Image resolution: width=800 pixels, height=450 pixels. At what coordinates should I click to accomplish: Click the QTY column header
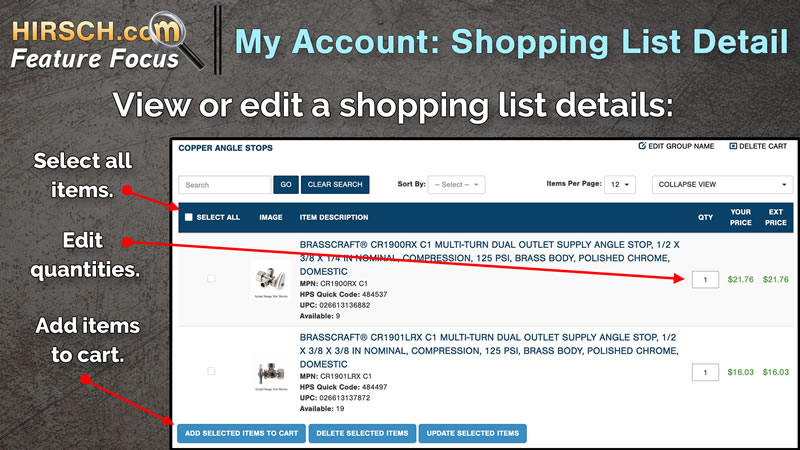(x=706, y=217)
